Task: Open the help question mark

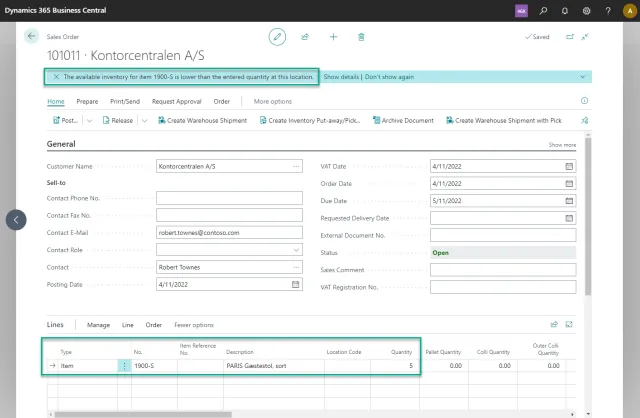Action: (x=608, y=11)
